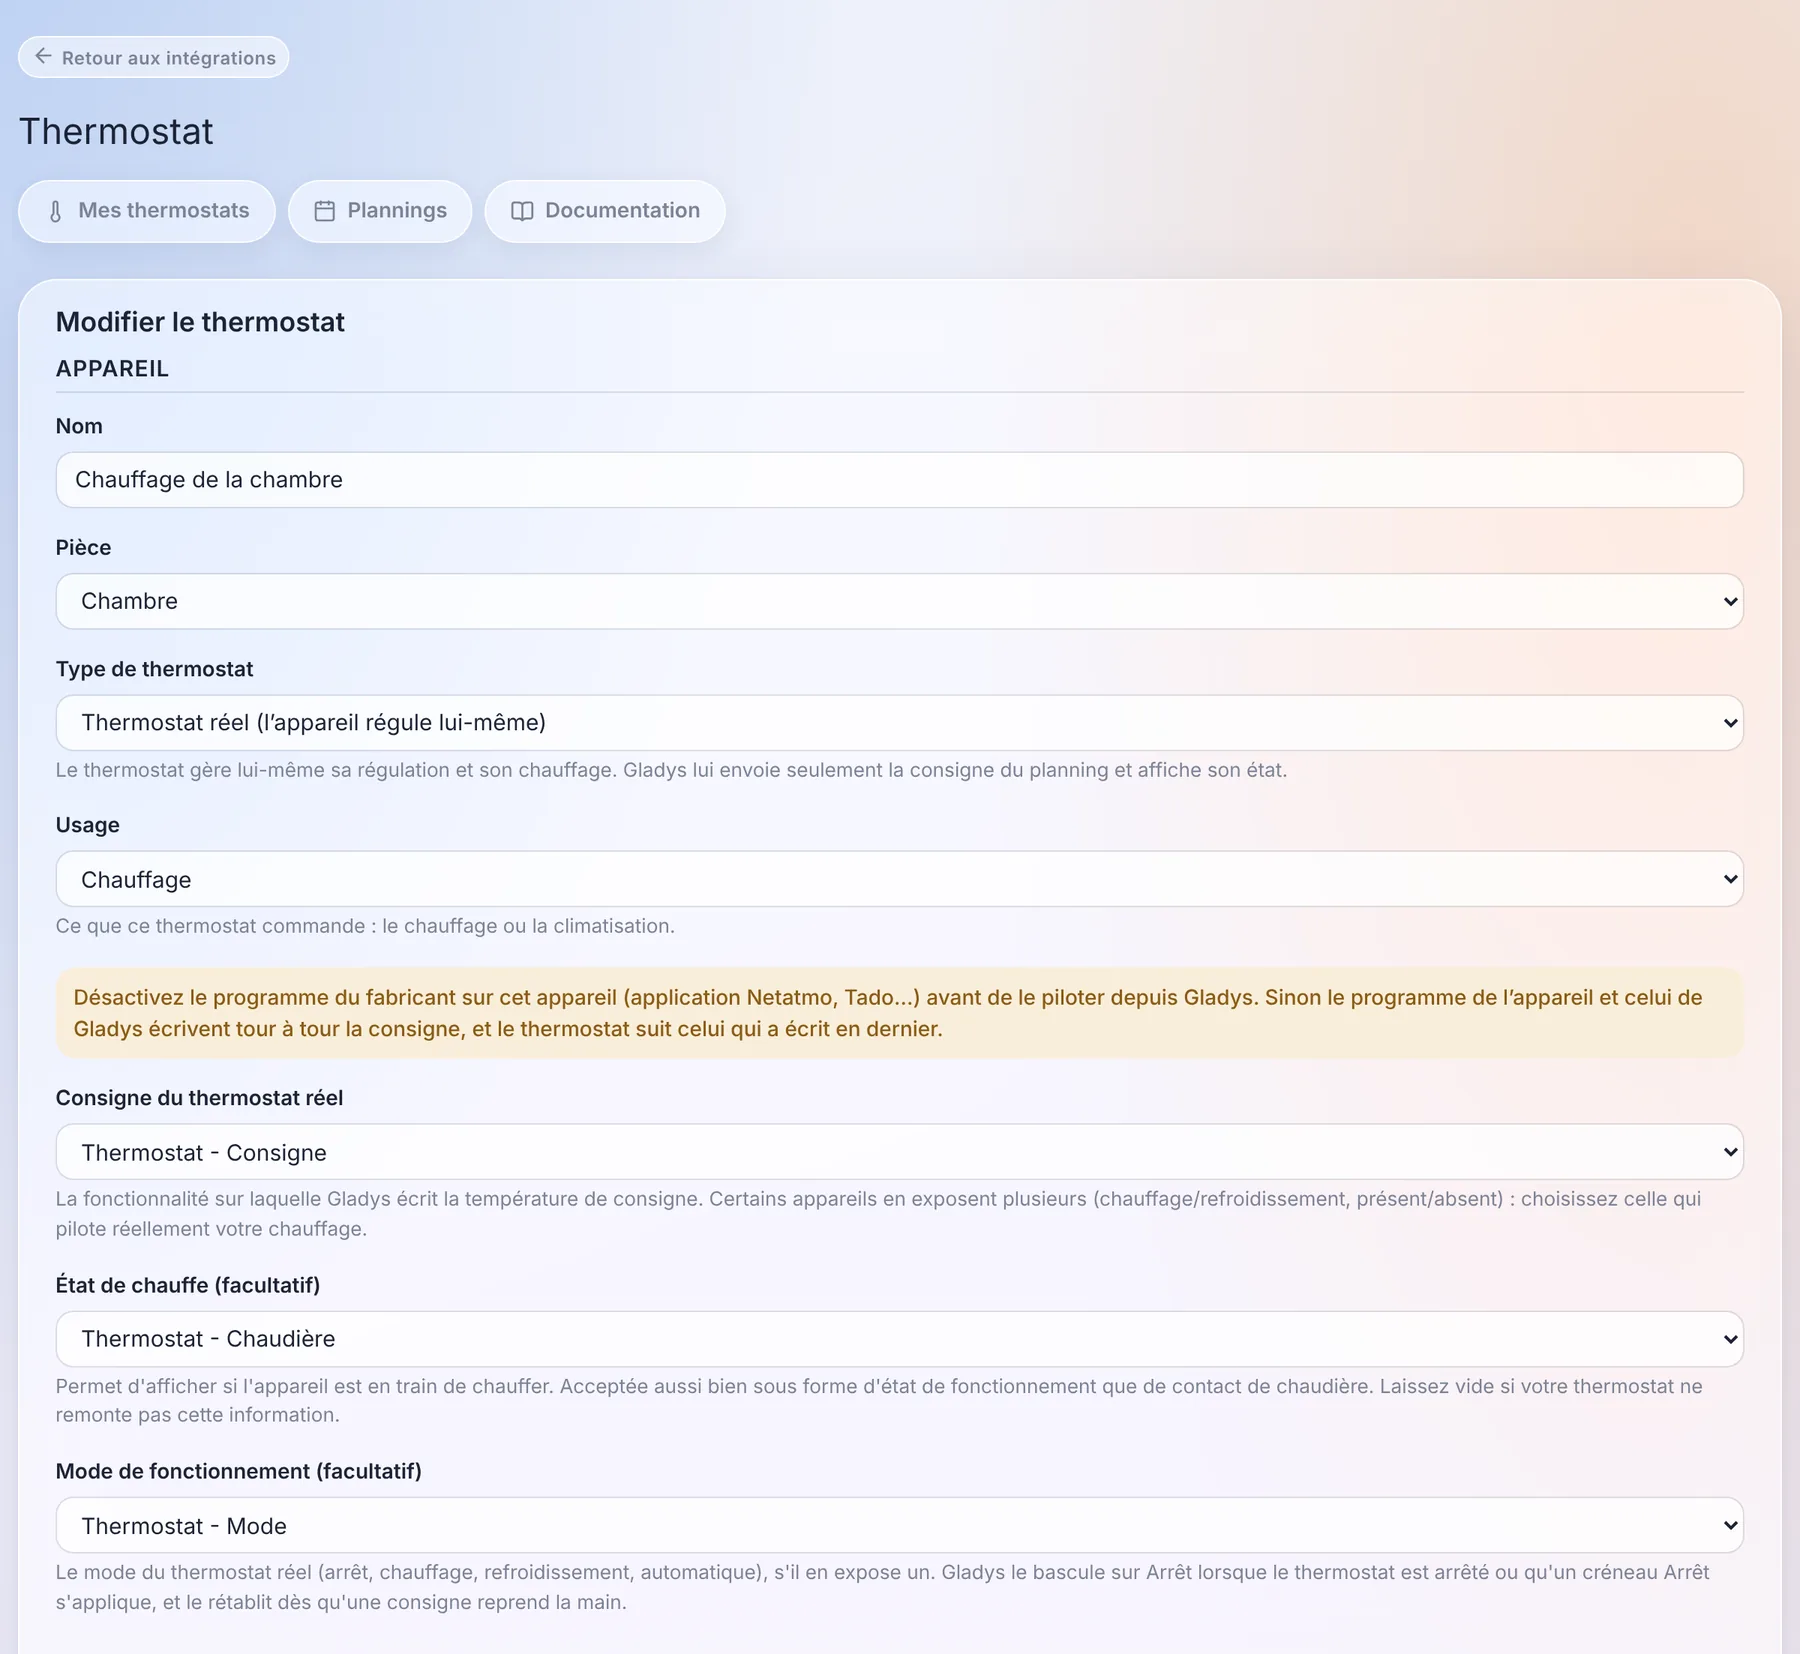Focus the Nom input field

click(x=900, y=480)
